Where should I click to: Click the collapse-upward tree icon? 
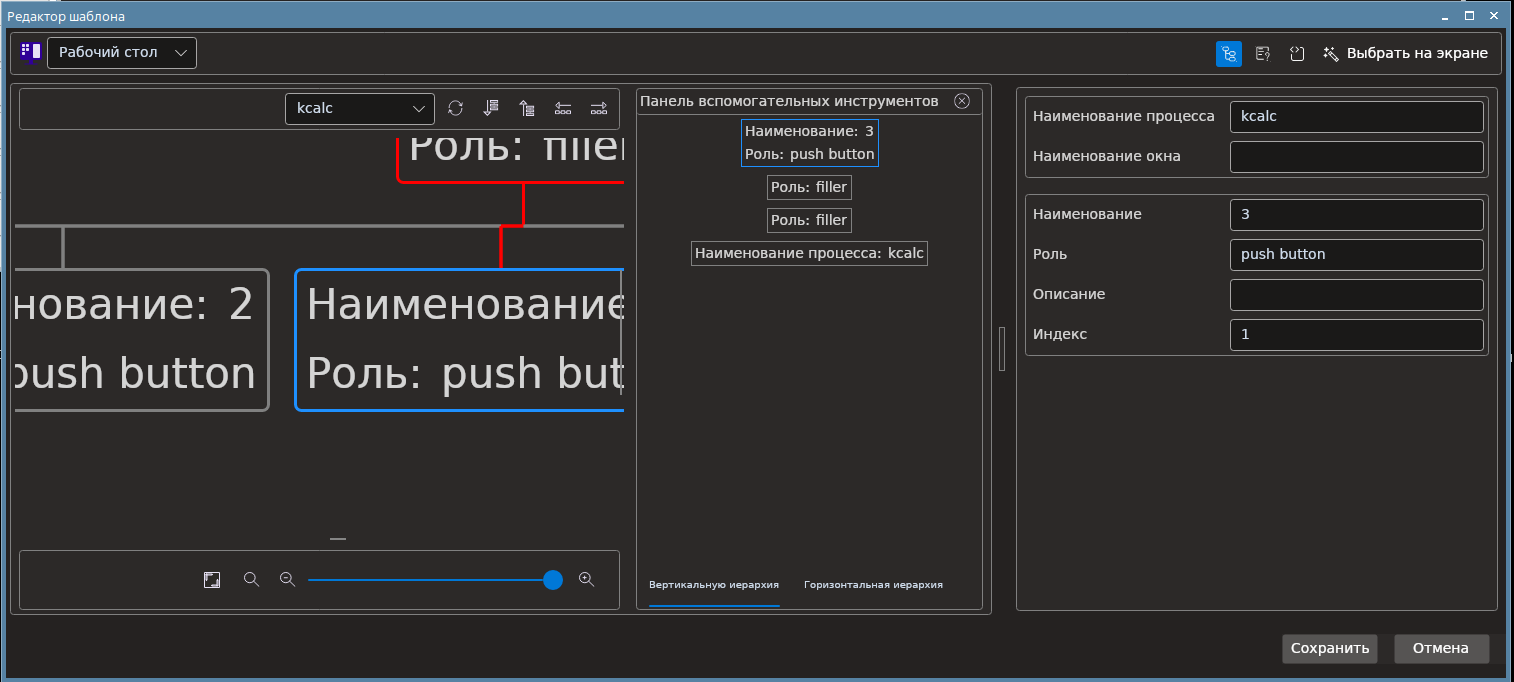click(x=527, y=108)
